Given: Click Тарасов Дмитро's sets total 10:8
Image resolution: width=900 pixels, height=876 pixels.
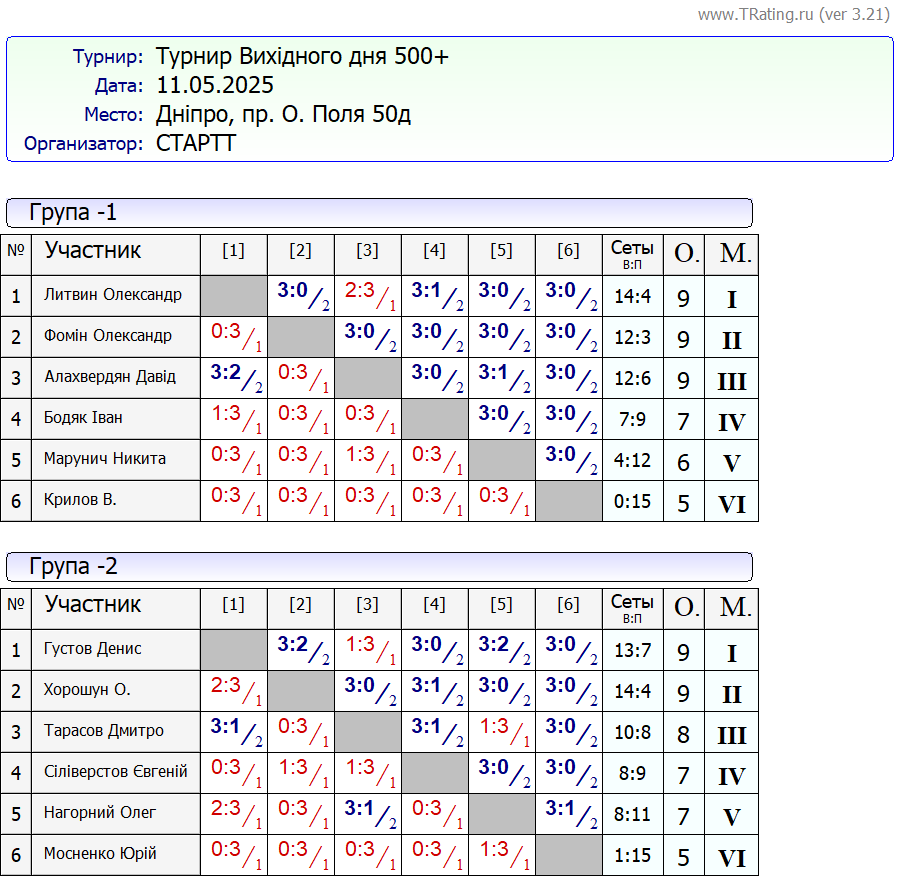Looking at the screenshot, I should click(x=632, y=733).
